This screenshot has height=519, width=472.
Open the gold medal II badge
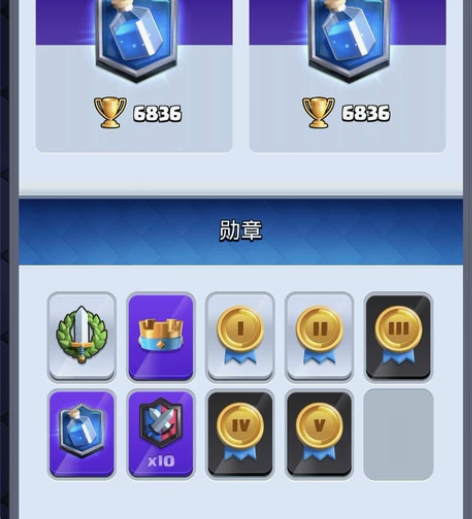[x=319, y=337]
